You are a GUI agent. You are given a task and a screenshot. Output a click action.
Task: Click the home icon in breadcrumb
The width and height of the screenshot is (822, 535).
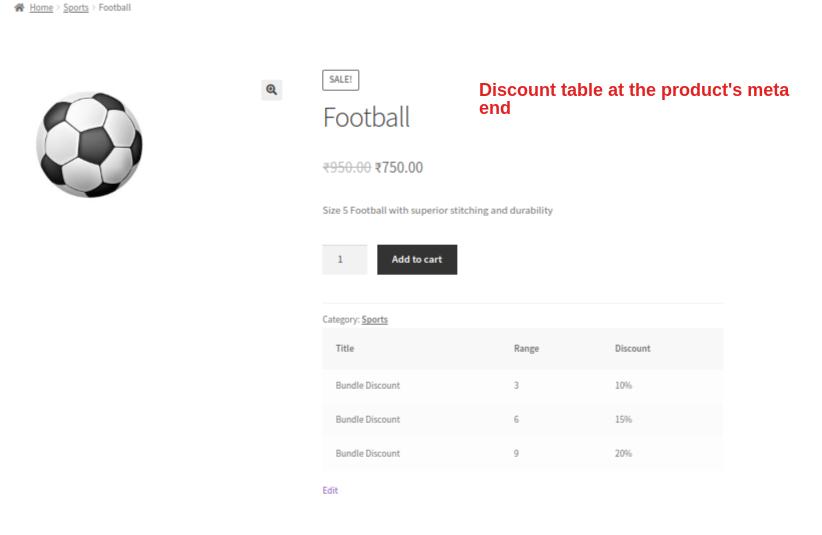19,7
